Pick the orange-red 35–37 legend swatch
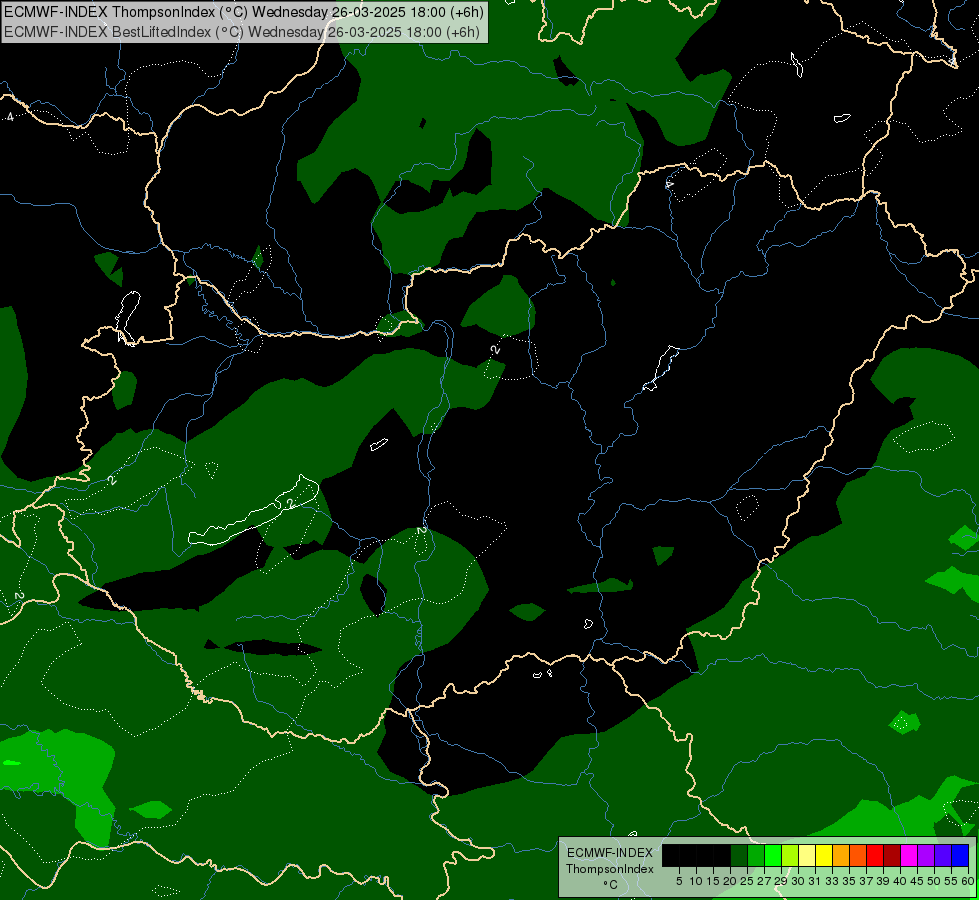The image size is (979, 900). 858,855
